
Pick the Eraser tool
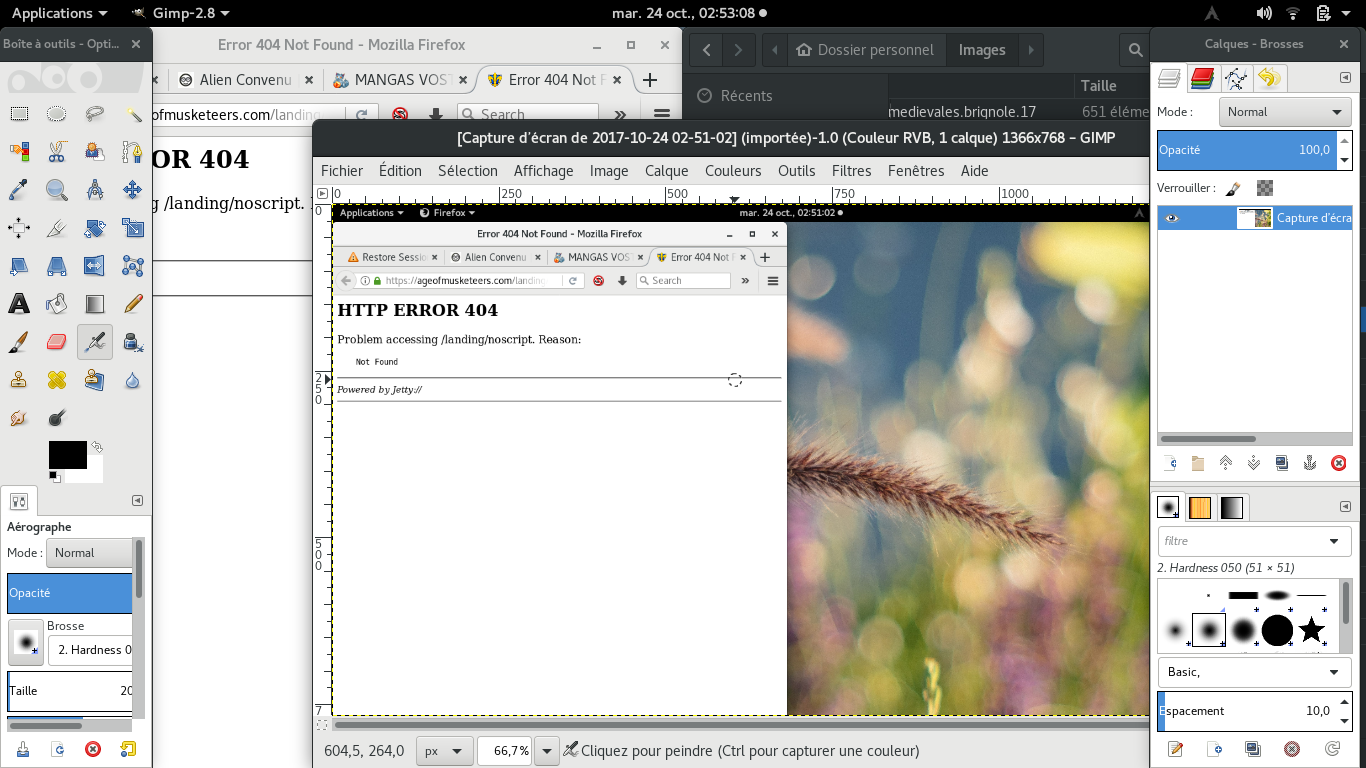(57, 342)
